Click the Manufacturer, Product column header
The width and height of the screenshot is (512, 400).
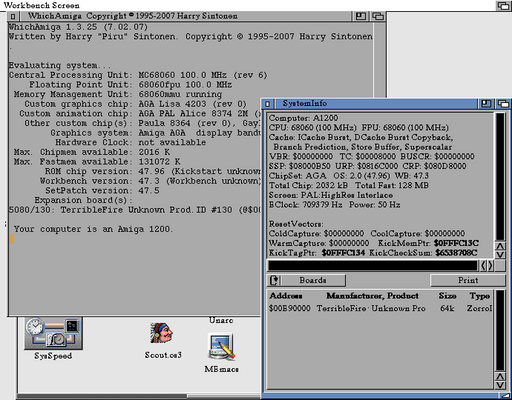[x=372, y=296]
